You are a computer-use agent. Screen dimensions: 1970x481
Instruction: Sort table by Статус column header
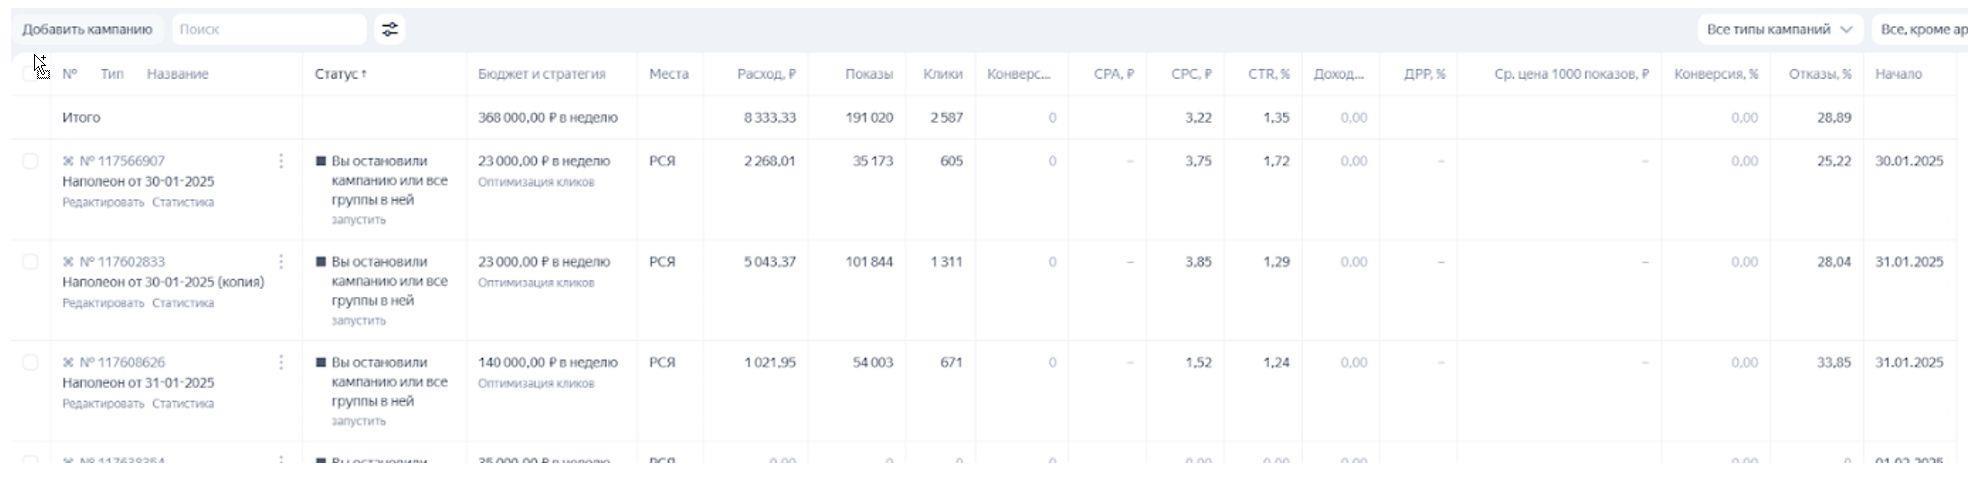coord(340,74)
